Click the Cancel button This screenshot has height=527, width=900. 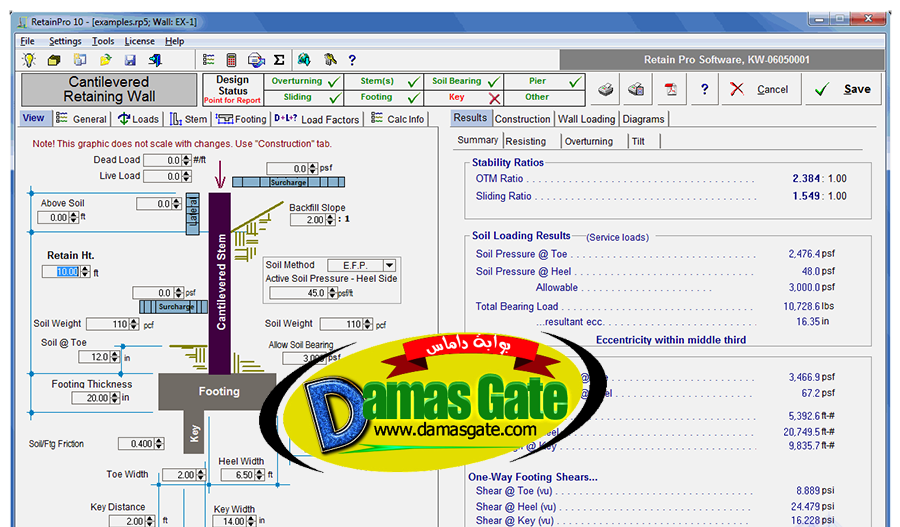pyautogui.click(x=761, y=89)
